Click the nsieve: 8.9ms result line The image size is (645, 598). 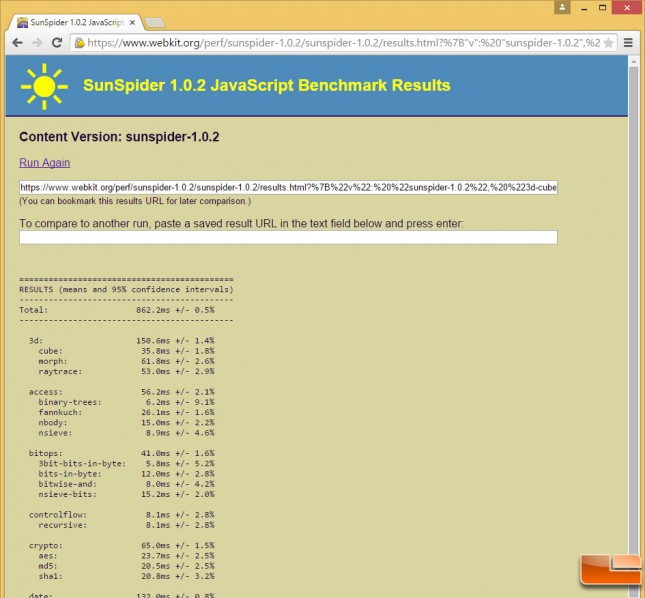[127, 433]
